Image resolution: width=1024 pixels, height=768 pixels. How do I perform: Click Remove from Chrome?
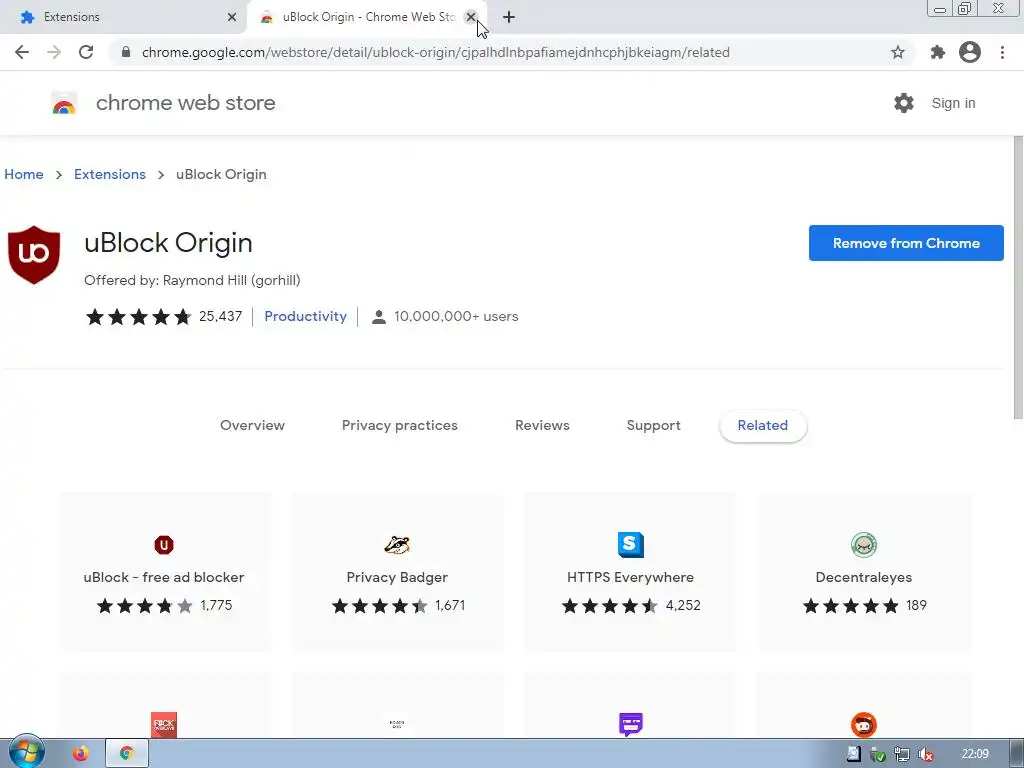point(906,243)
